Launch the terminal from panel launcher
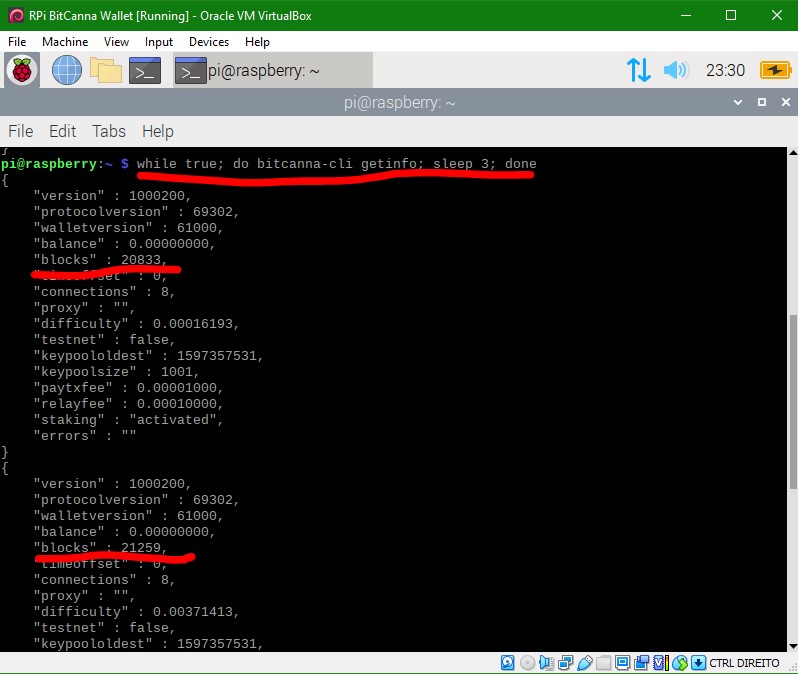 click(x=145, y=70)
